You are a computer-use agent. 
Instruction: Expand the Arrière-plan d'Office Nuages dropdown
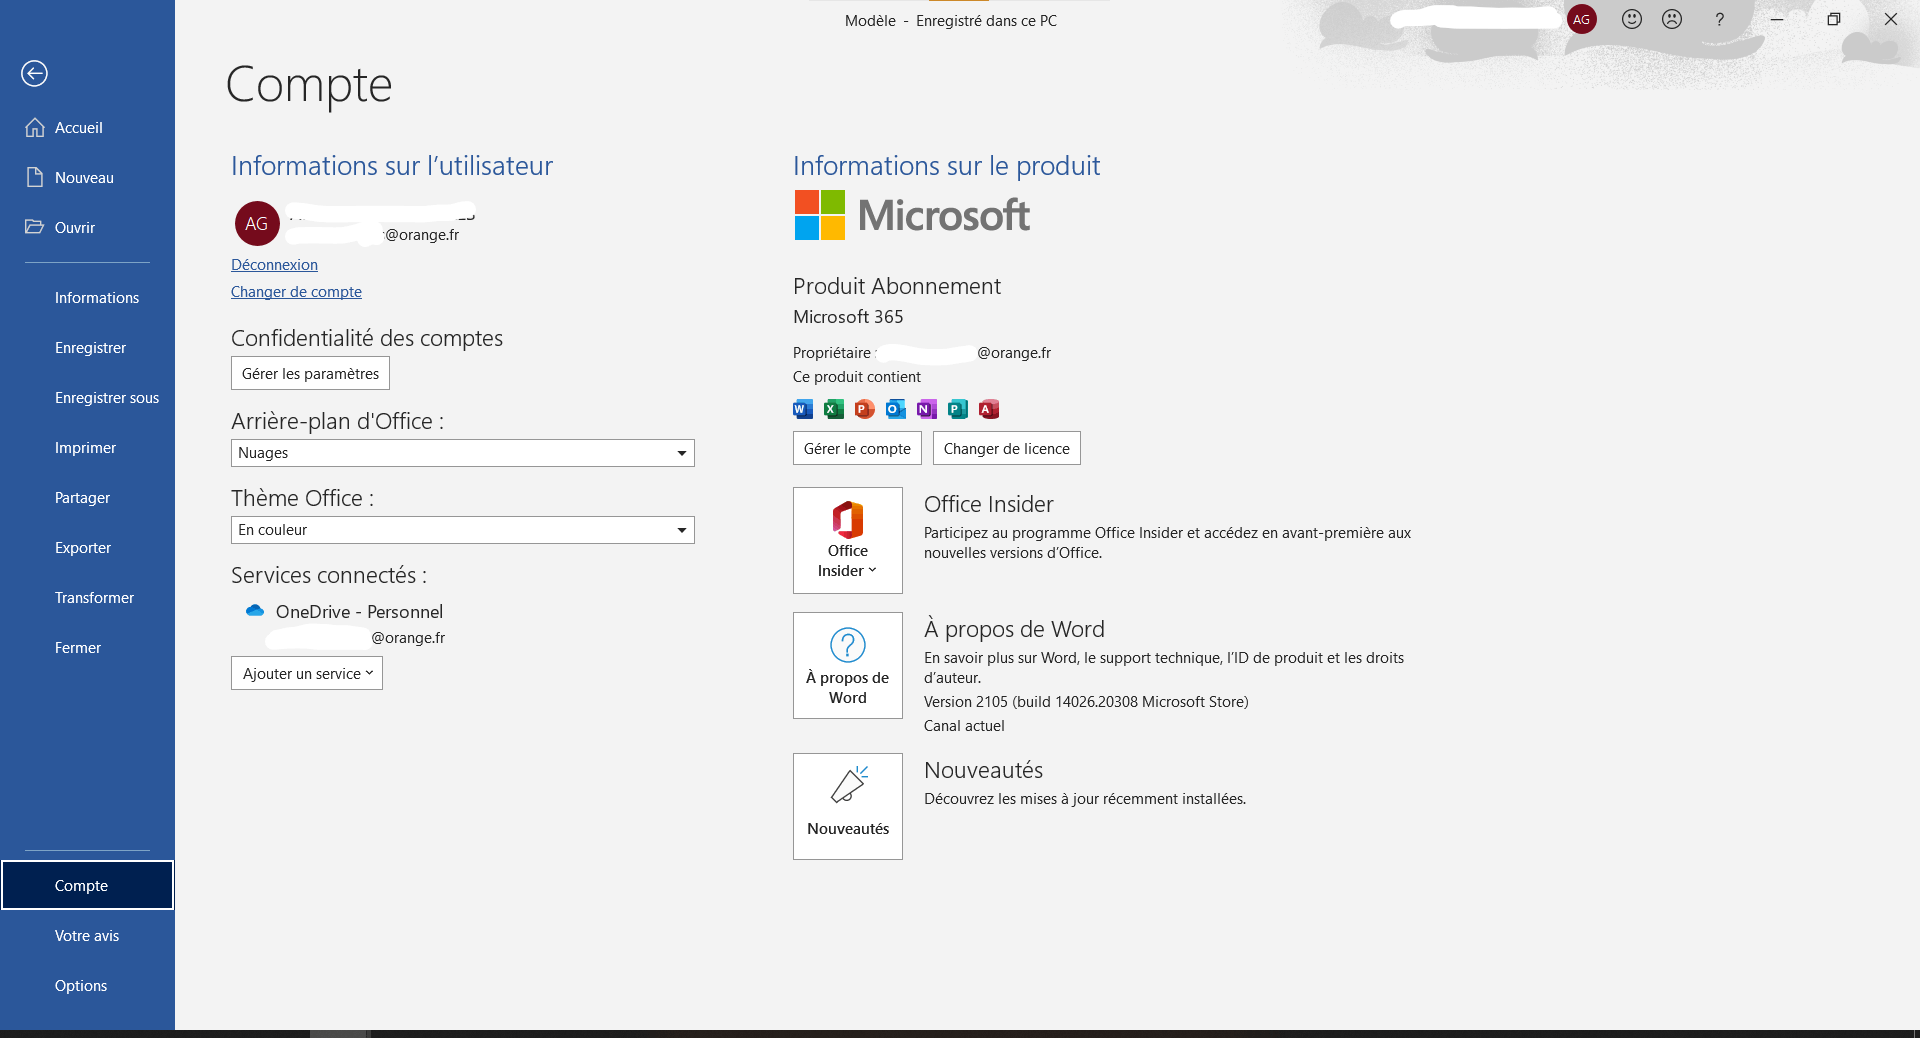coord(463,453)
